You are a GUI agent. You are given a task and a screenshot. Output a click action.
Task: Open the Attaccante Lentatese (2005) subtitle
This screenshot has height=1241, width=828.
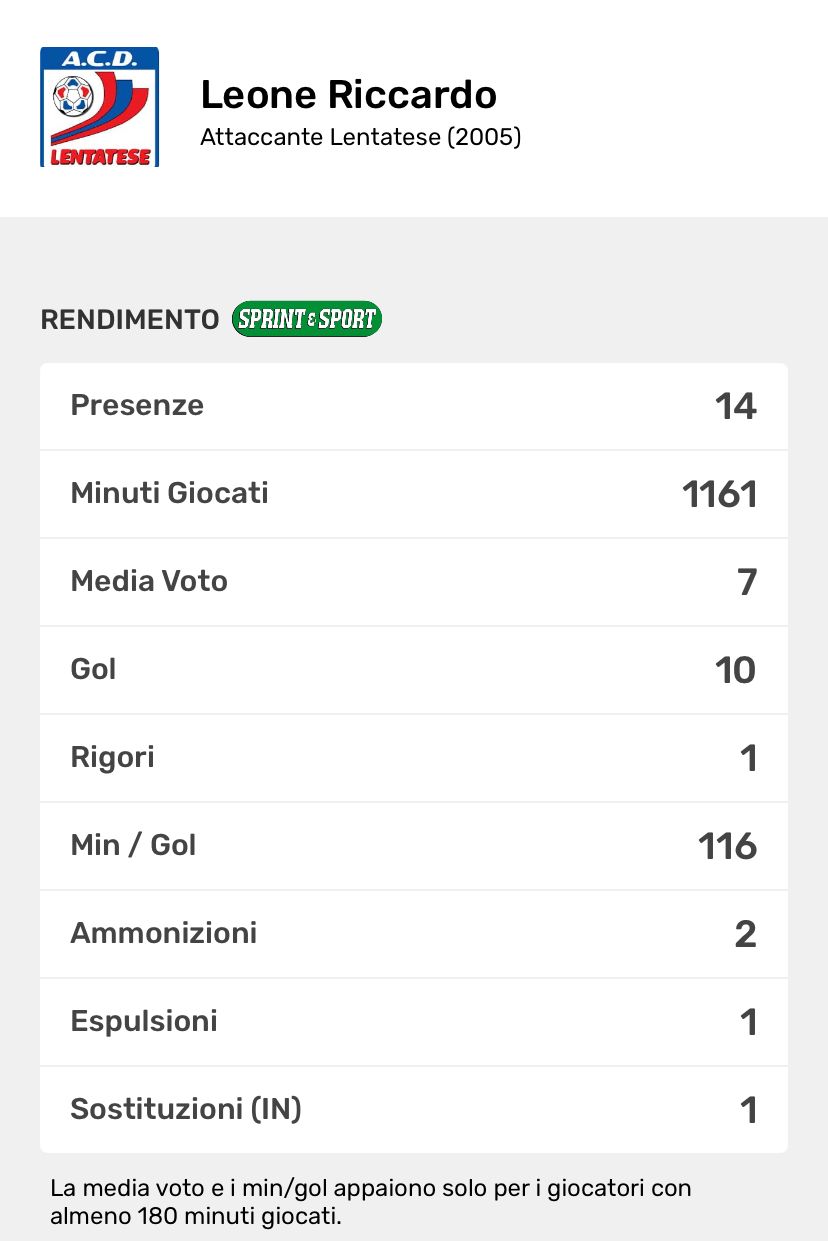pyautogui.click(x=361, y=137)
